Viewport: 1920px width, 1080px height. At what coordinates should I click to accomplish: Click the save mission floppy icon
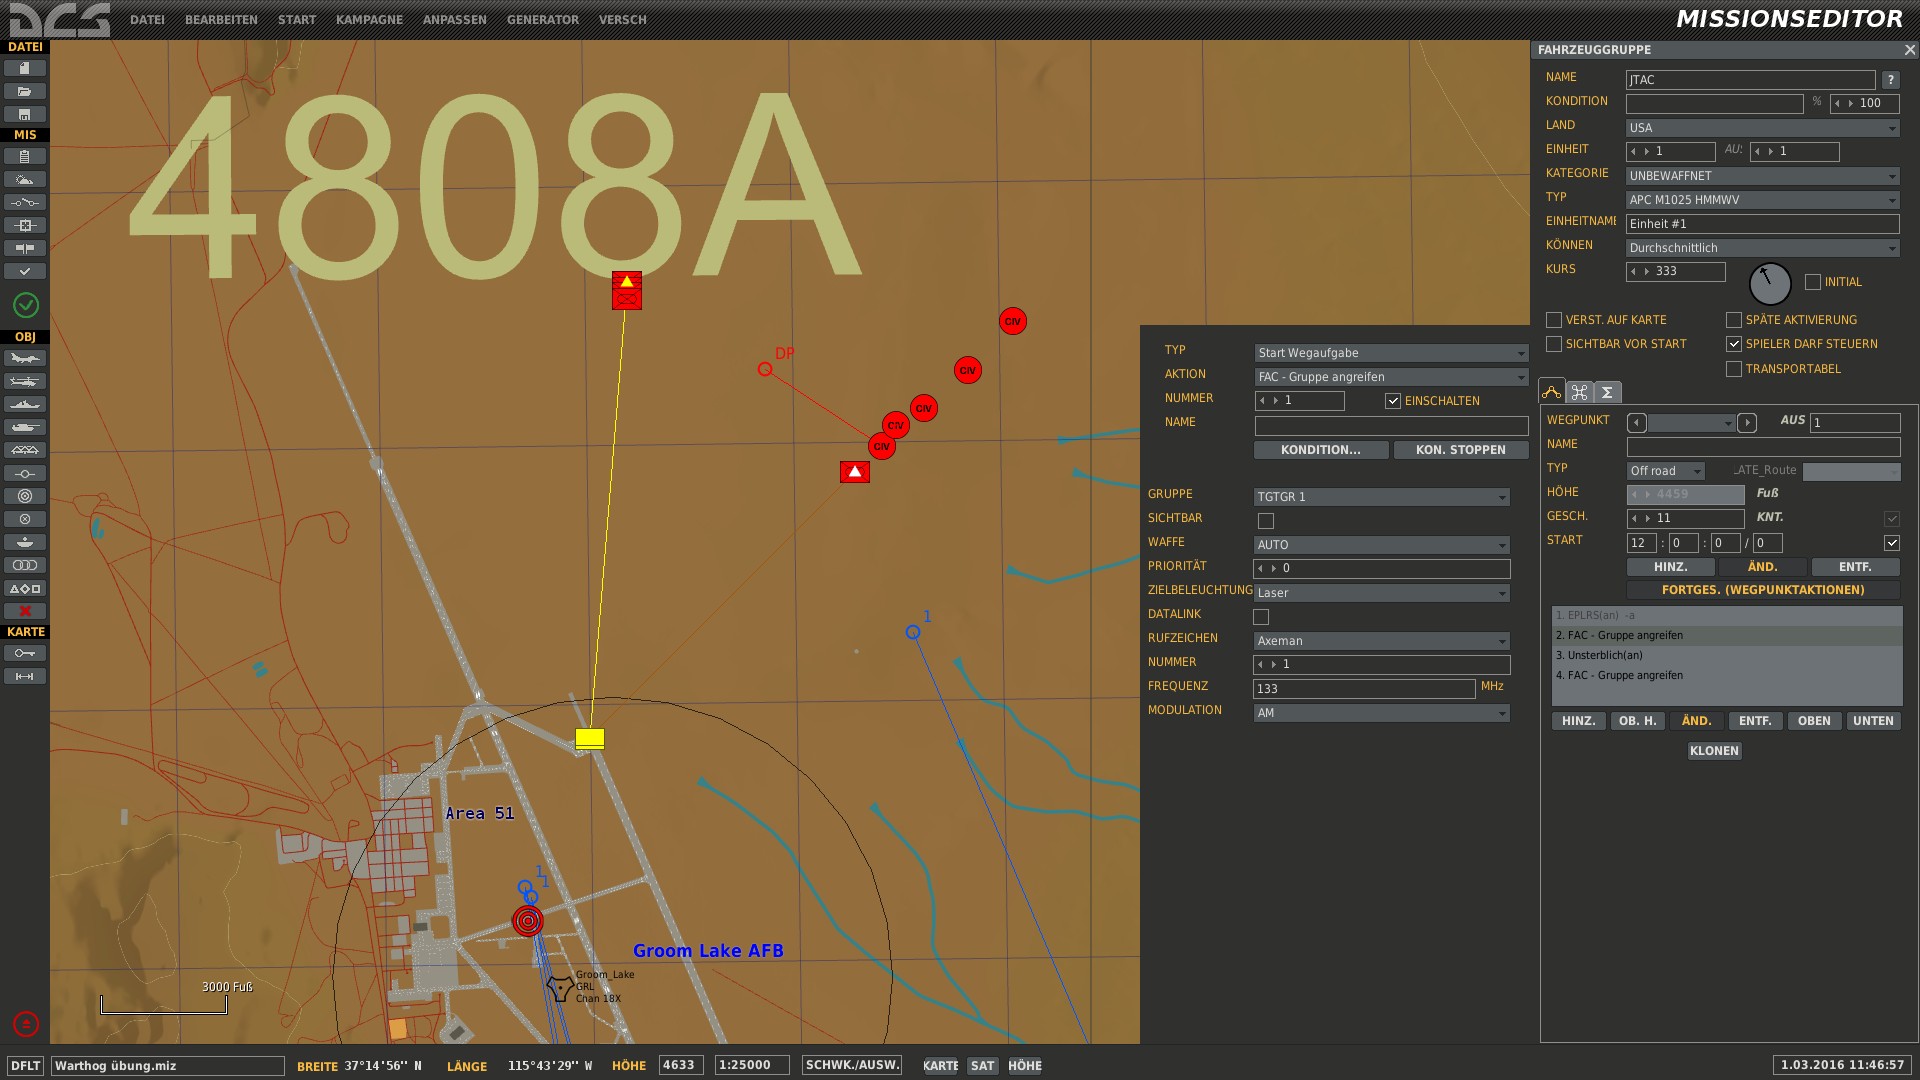pos(25,114)
